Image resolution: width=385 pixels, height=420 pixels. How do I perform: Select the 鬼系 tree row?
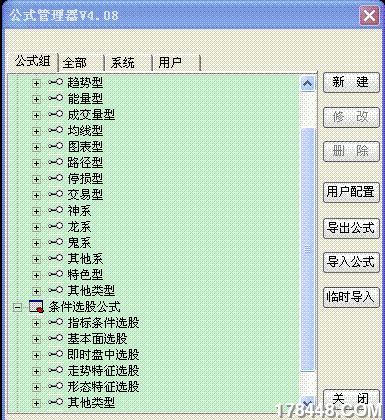[x=79, y=243]
